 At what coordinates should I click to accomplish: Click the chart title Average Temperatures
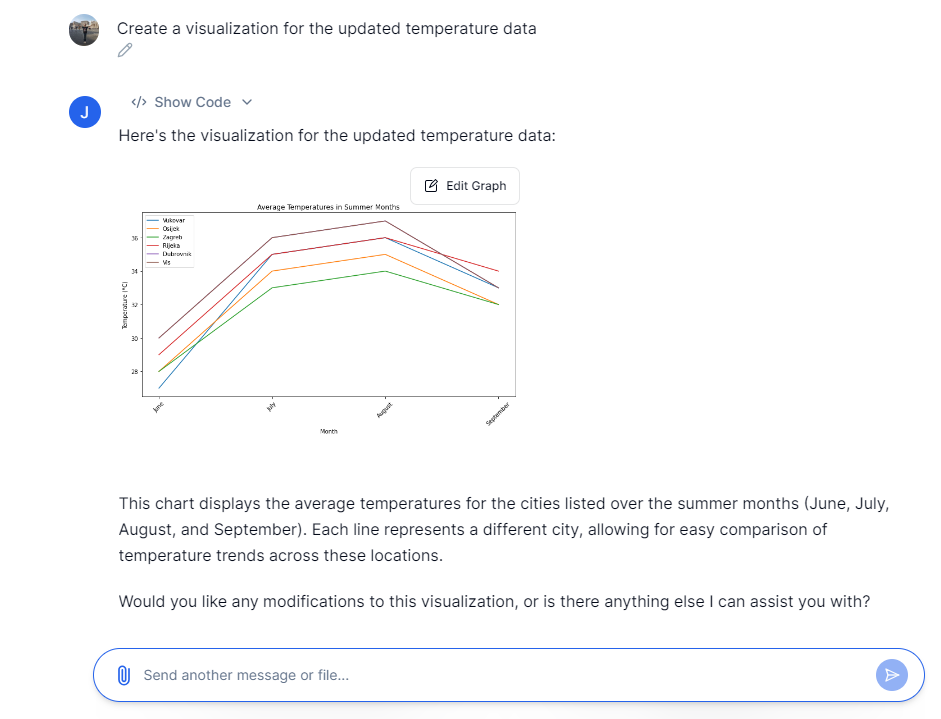328,207
